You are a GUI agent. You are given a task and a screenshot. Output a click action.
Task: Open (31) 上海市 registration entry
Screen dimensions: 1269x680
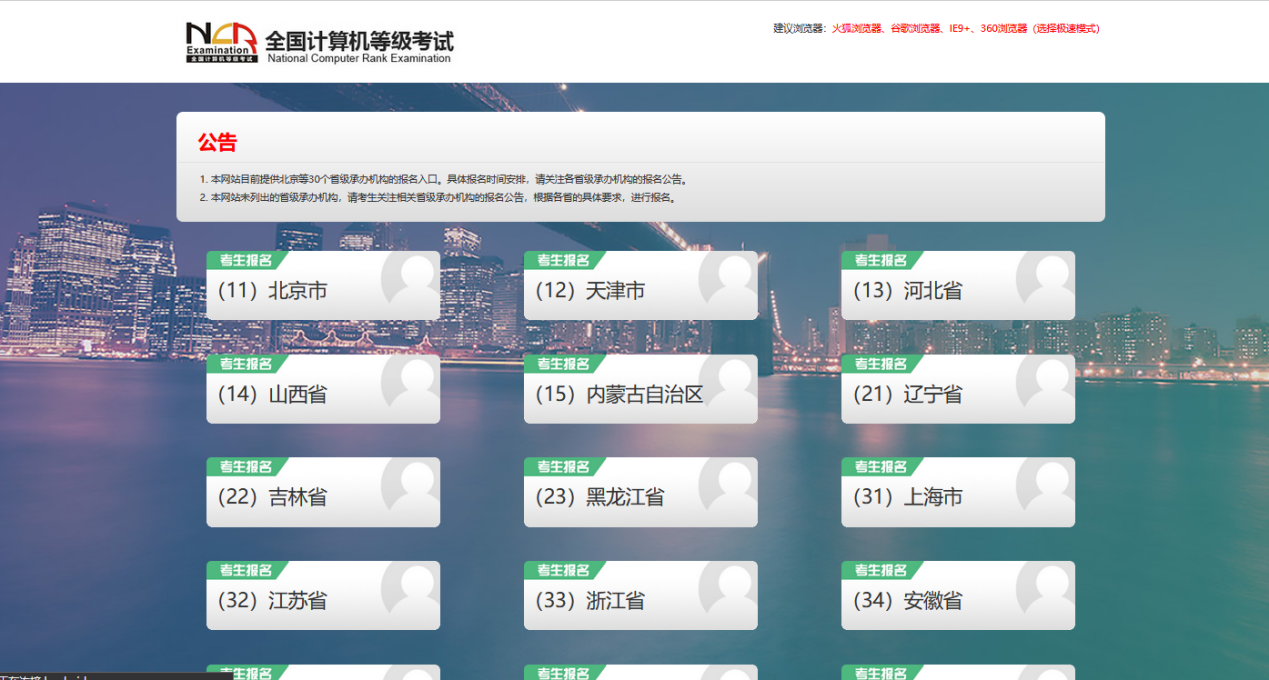pos(907,497)
